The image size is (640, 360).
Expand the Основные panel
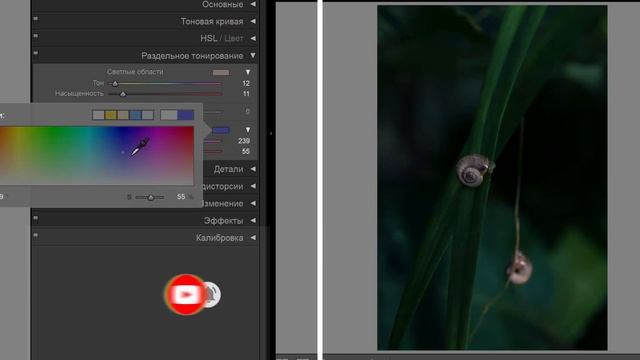253,4
